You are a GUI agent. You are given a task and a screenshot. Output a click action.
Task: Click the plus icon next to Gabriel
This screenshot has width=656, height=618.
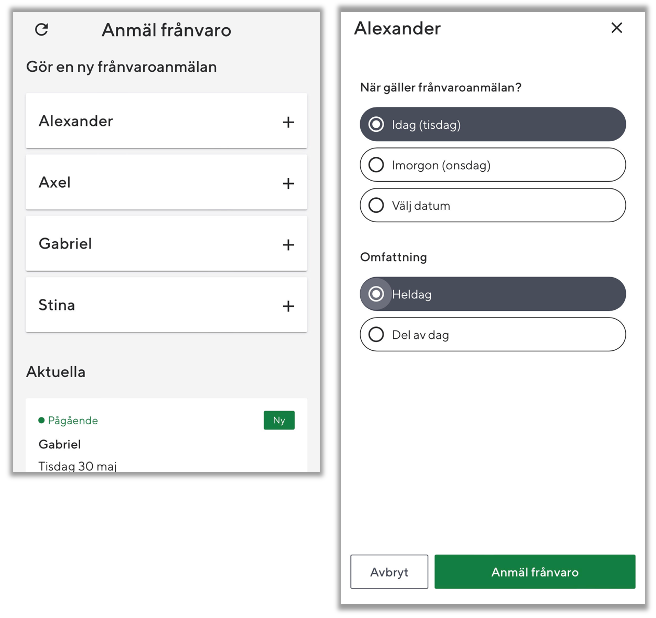[x=288, y=245]
